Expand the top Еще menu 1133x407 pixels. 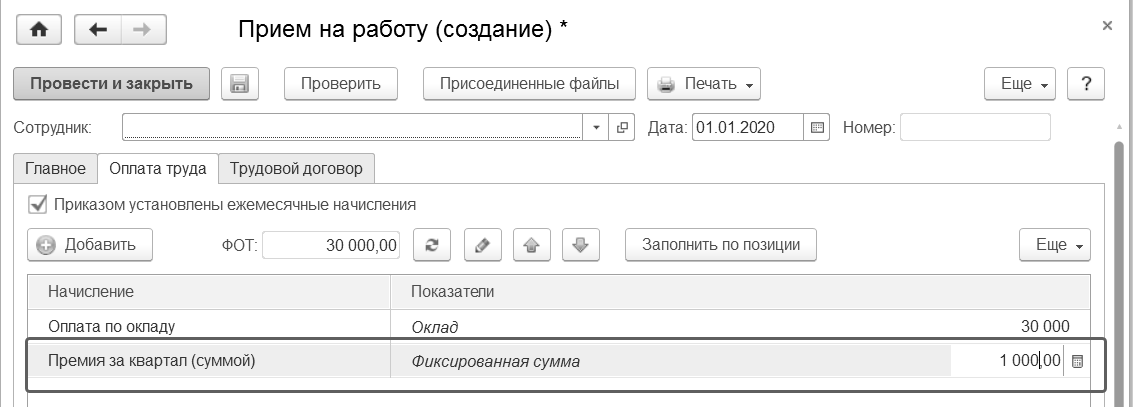coord(1021,84)
